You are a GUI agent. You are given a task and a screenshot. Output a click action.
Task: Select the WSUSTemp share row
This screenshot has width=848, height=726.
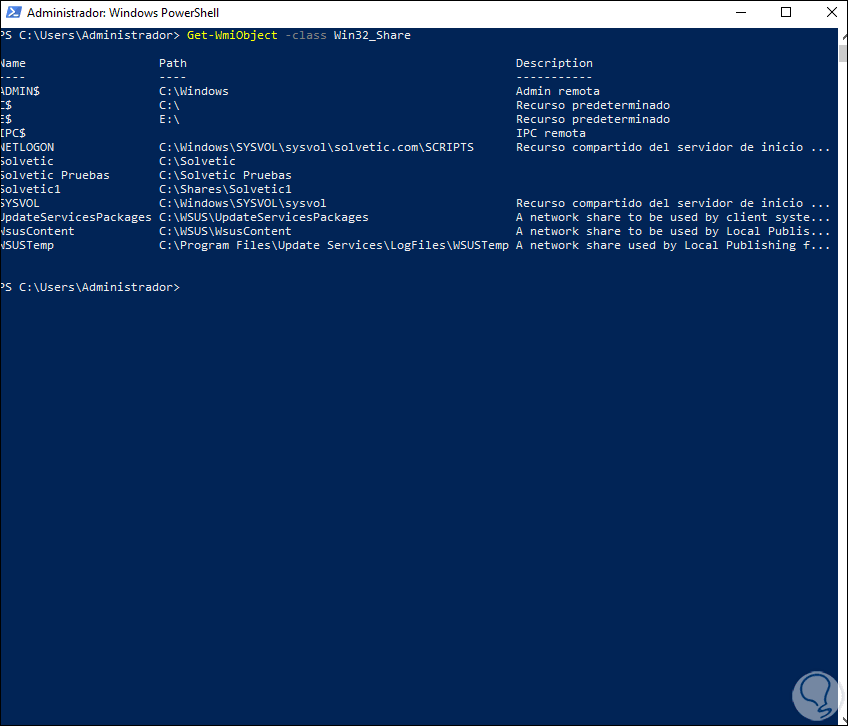(27, 244)
